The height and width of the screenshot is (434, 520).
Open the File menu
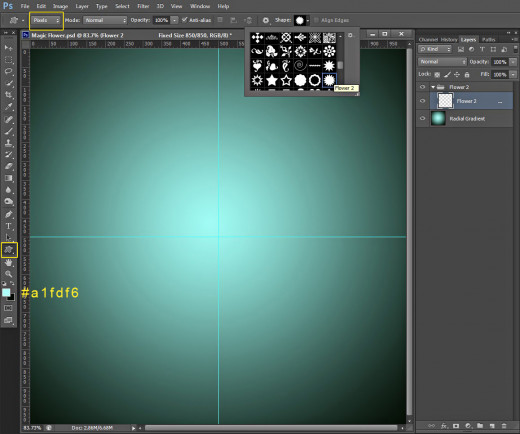click(25, 6)
